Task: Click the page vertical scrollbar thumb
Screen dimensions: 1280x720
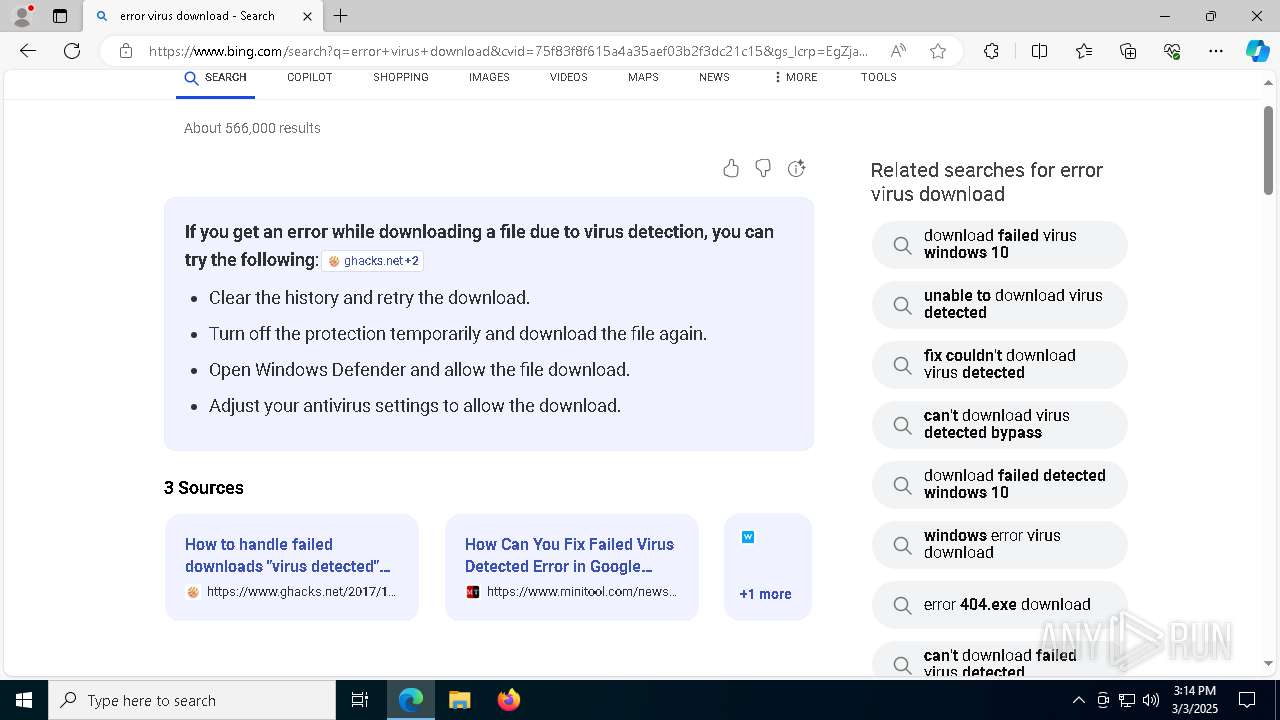Action: [x=1268, y=150]
